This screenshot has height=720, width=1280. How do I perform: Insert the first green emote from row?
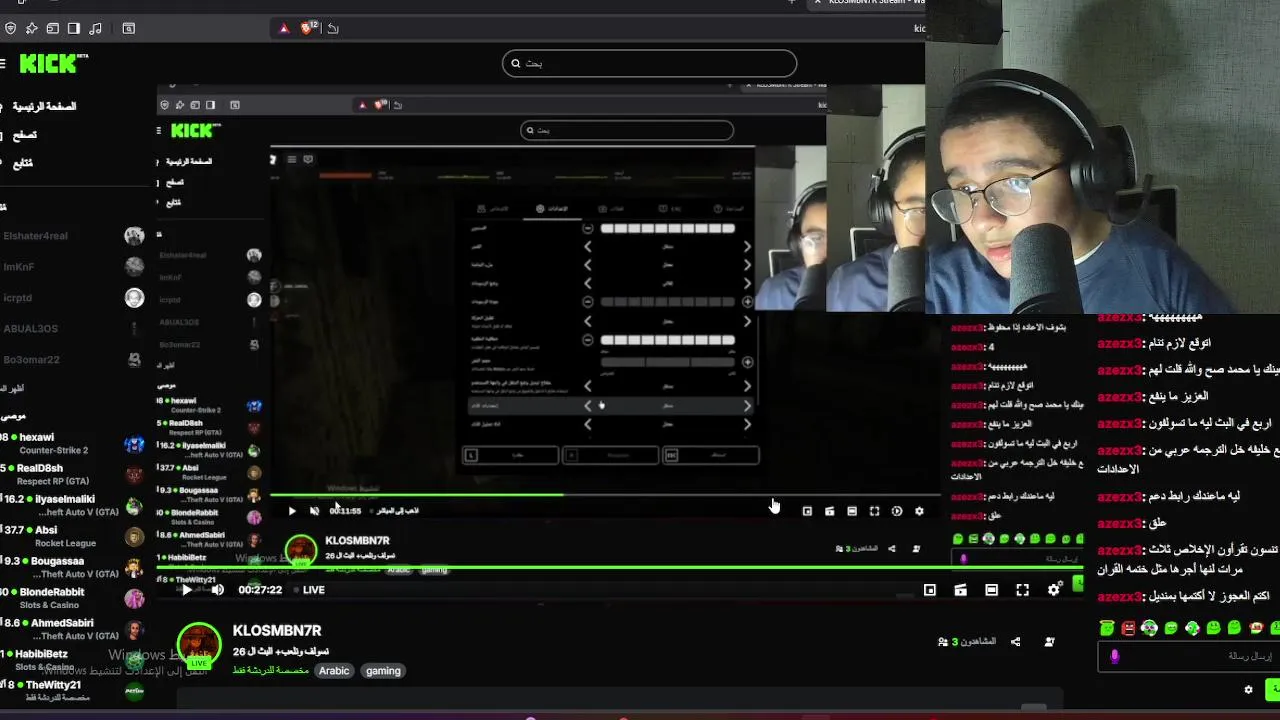coord(1107,629)
